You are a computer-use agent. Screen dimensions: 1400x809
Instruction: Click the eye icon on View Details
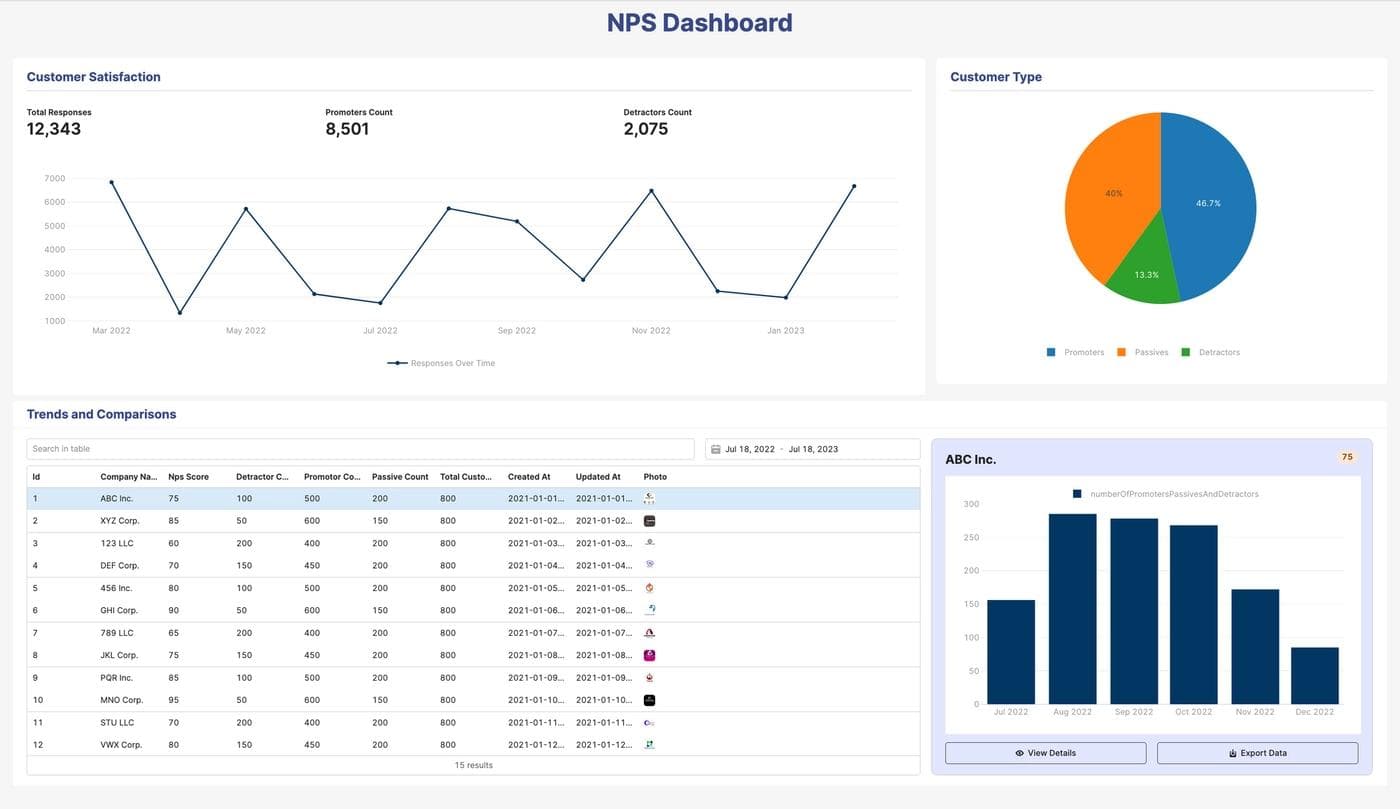click(x=1018, y=752)
